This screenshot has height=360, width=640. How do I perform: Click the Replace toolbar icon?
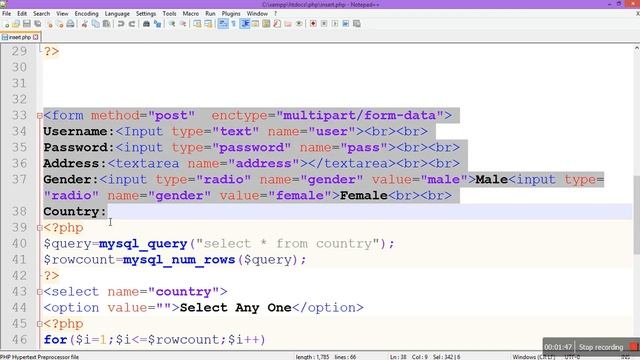pyautogui.click(x=157, y=24)
